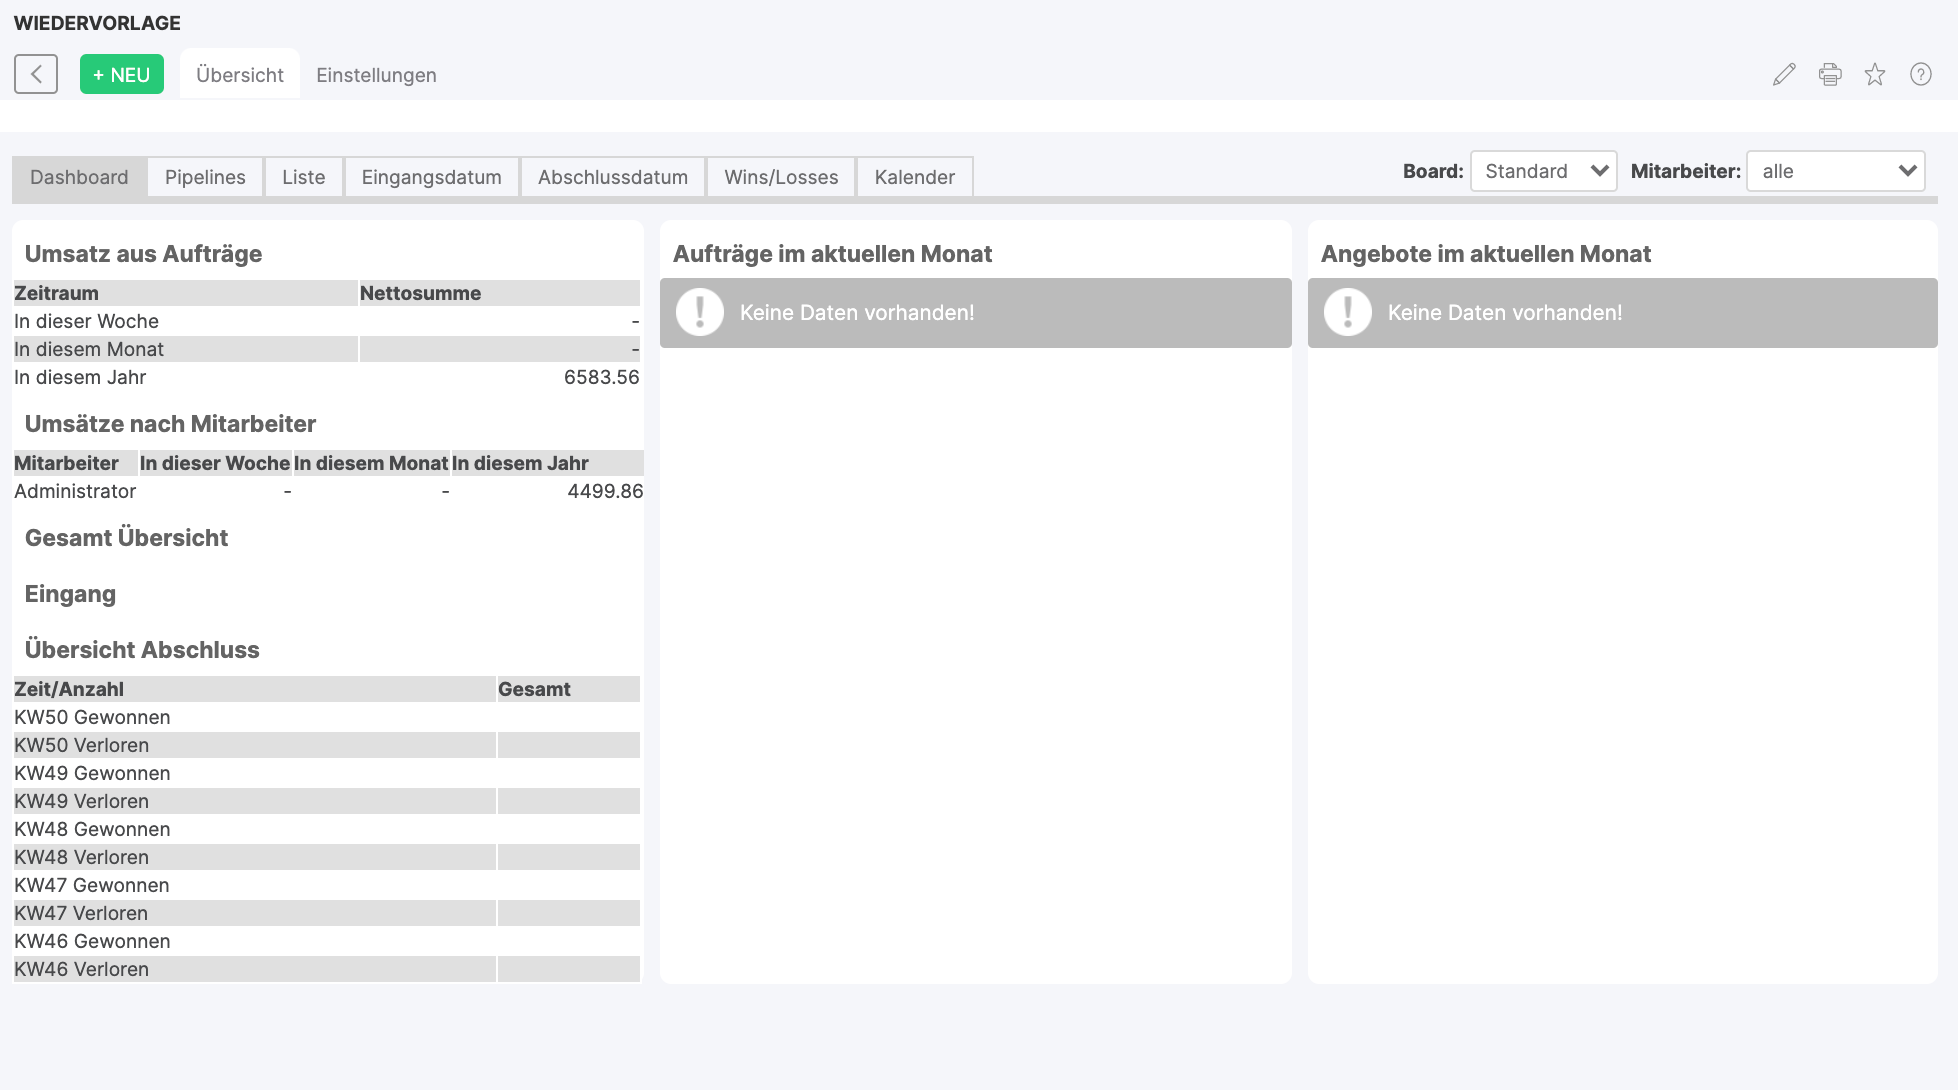
Task: Open the Pipelines view tab
Action: (205, 177)
